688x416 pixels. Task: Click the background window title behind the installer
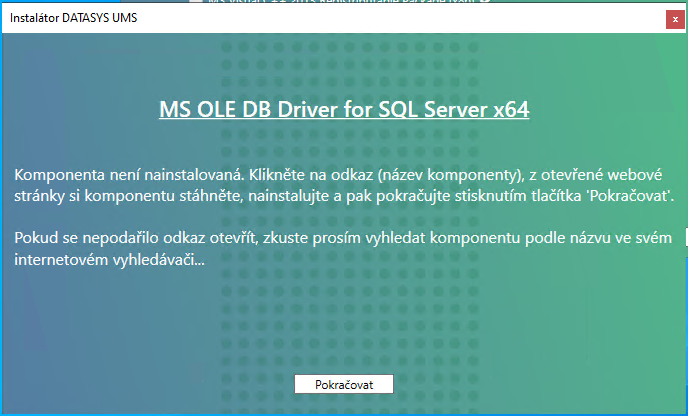tap(400, 3)
